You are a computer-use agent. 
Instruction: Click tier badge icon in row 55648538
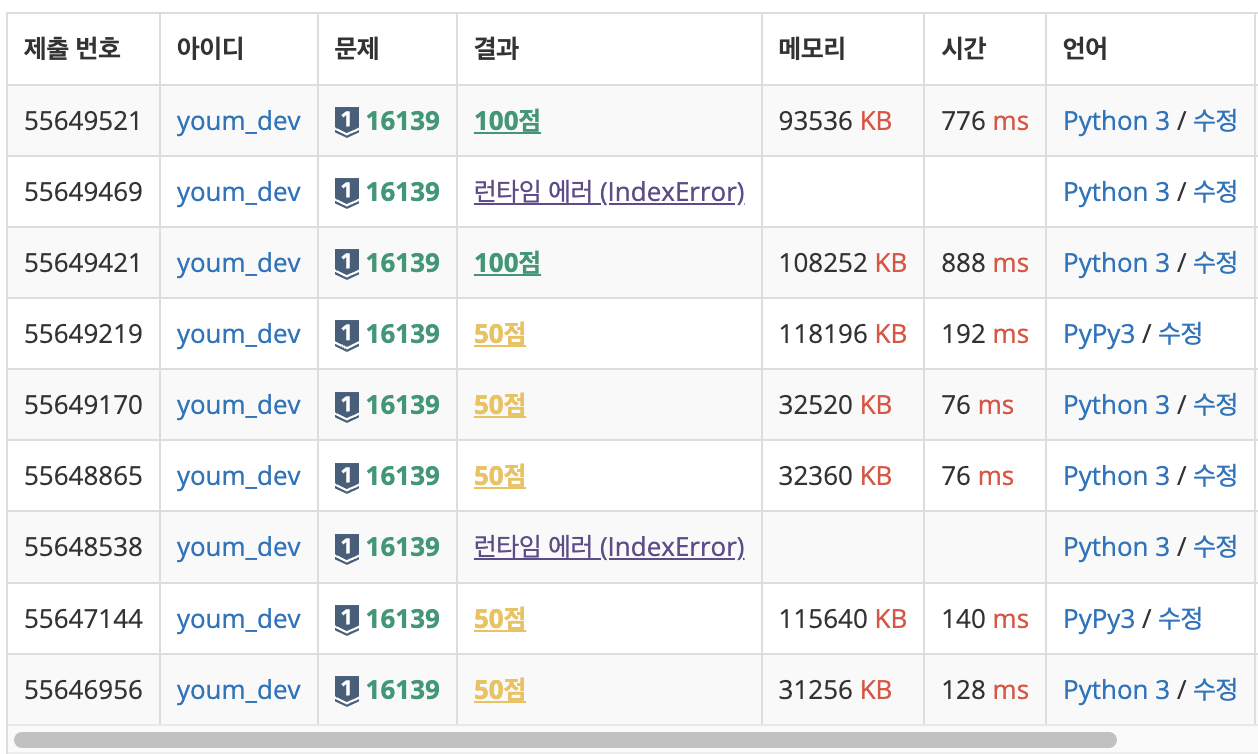pyautogui.click(x=346, y=548)
